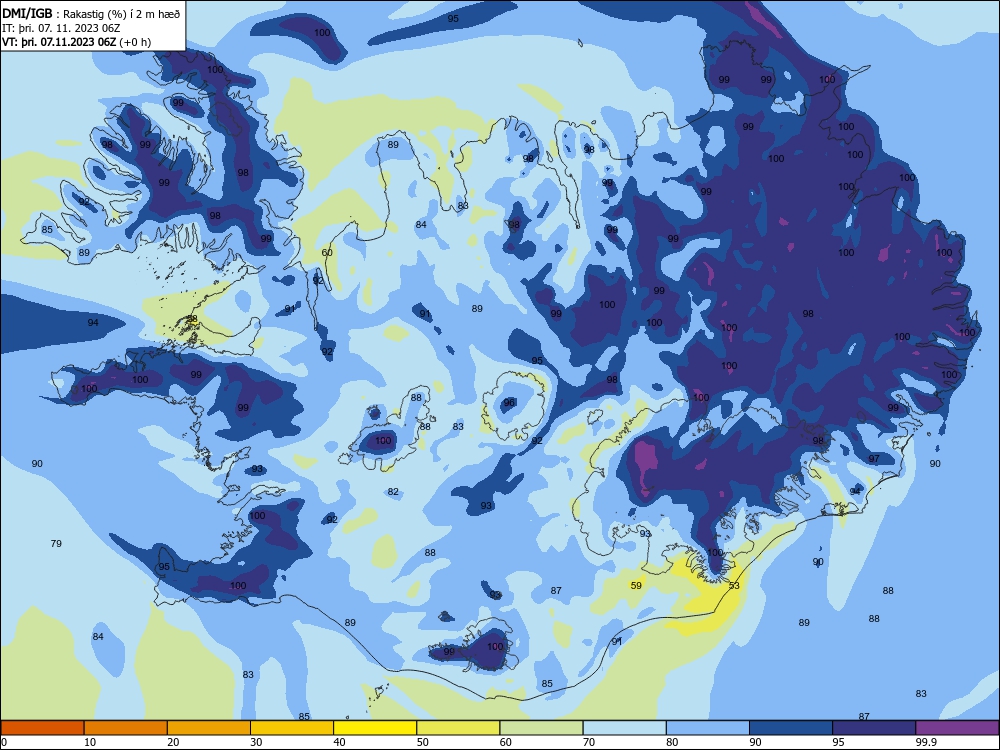Click the "59" humidity value on the map
Viewport: 1000px width, 750px height.
[636, 585]
